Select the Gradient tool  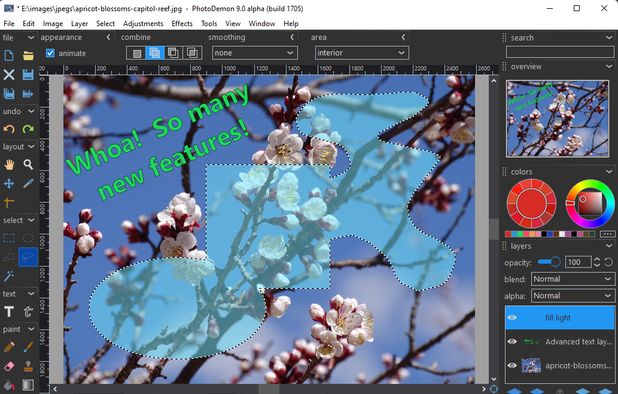click(x=28, y=385)
